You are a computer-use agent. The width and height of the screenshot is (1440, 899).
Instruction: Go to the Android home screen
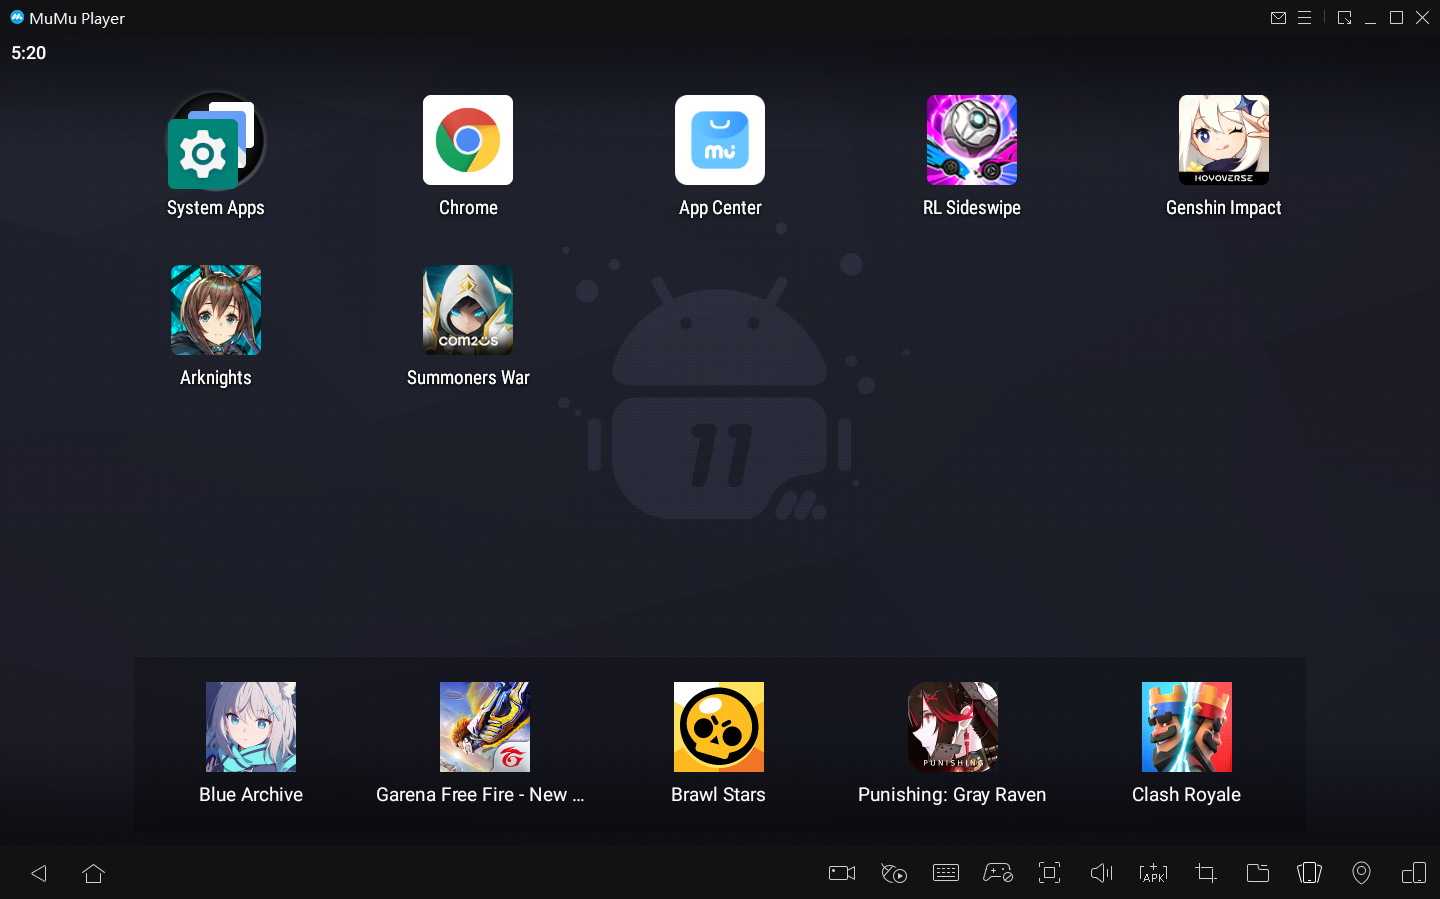(94, 873)
